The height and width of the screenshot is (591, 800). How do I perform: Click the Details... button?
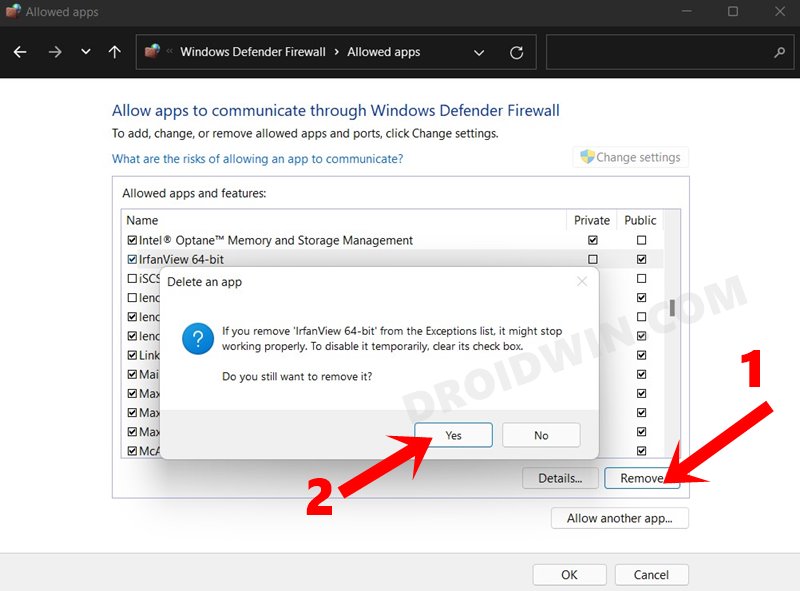tap(560, 478)
